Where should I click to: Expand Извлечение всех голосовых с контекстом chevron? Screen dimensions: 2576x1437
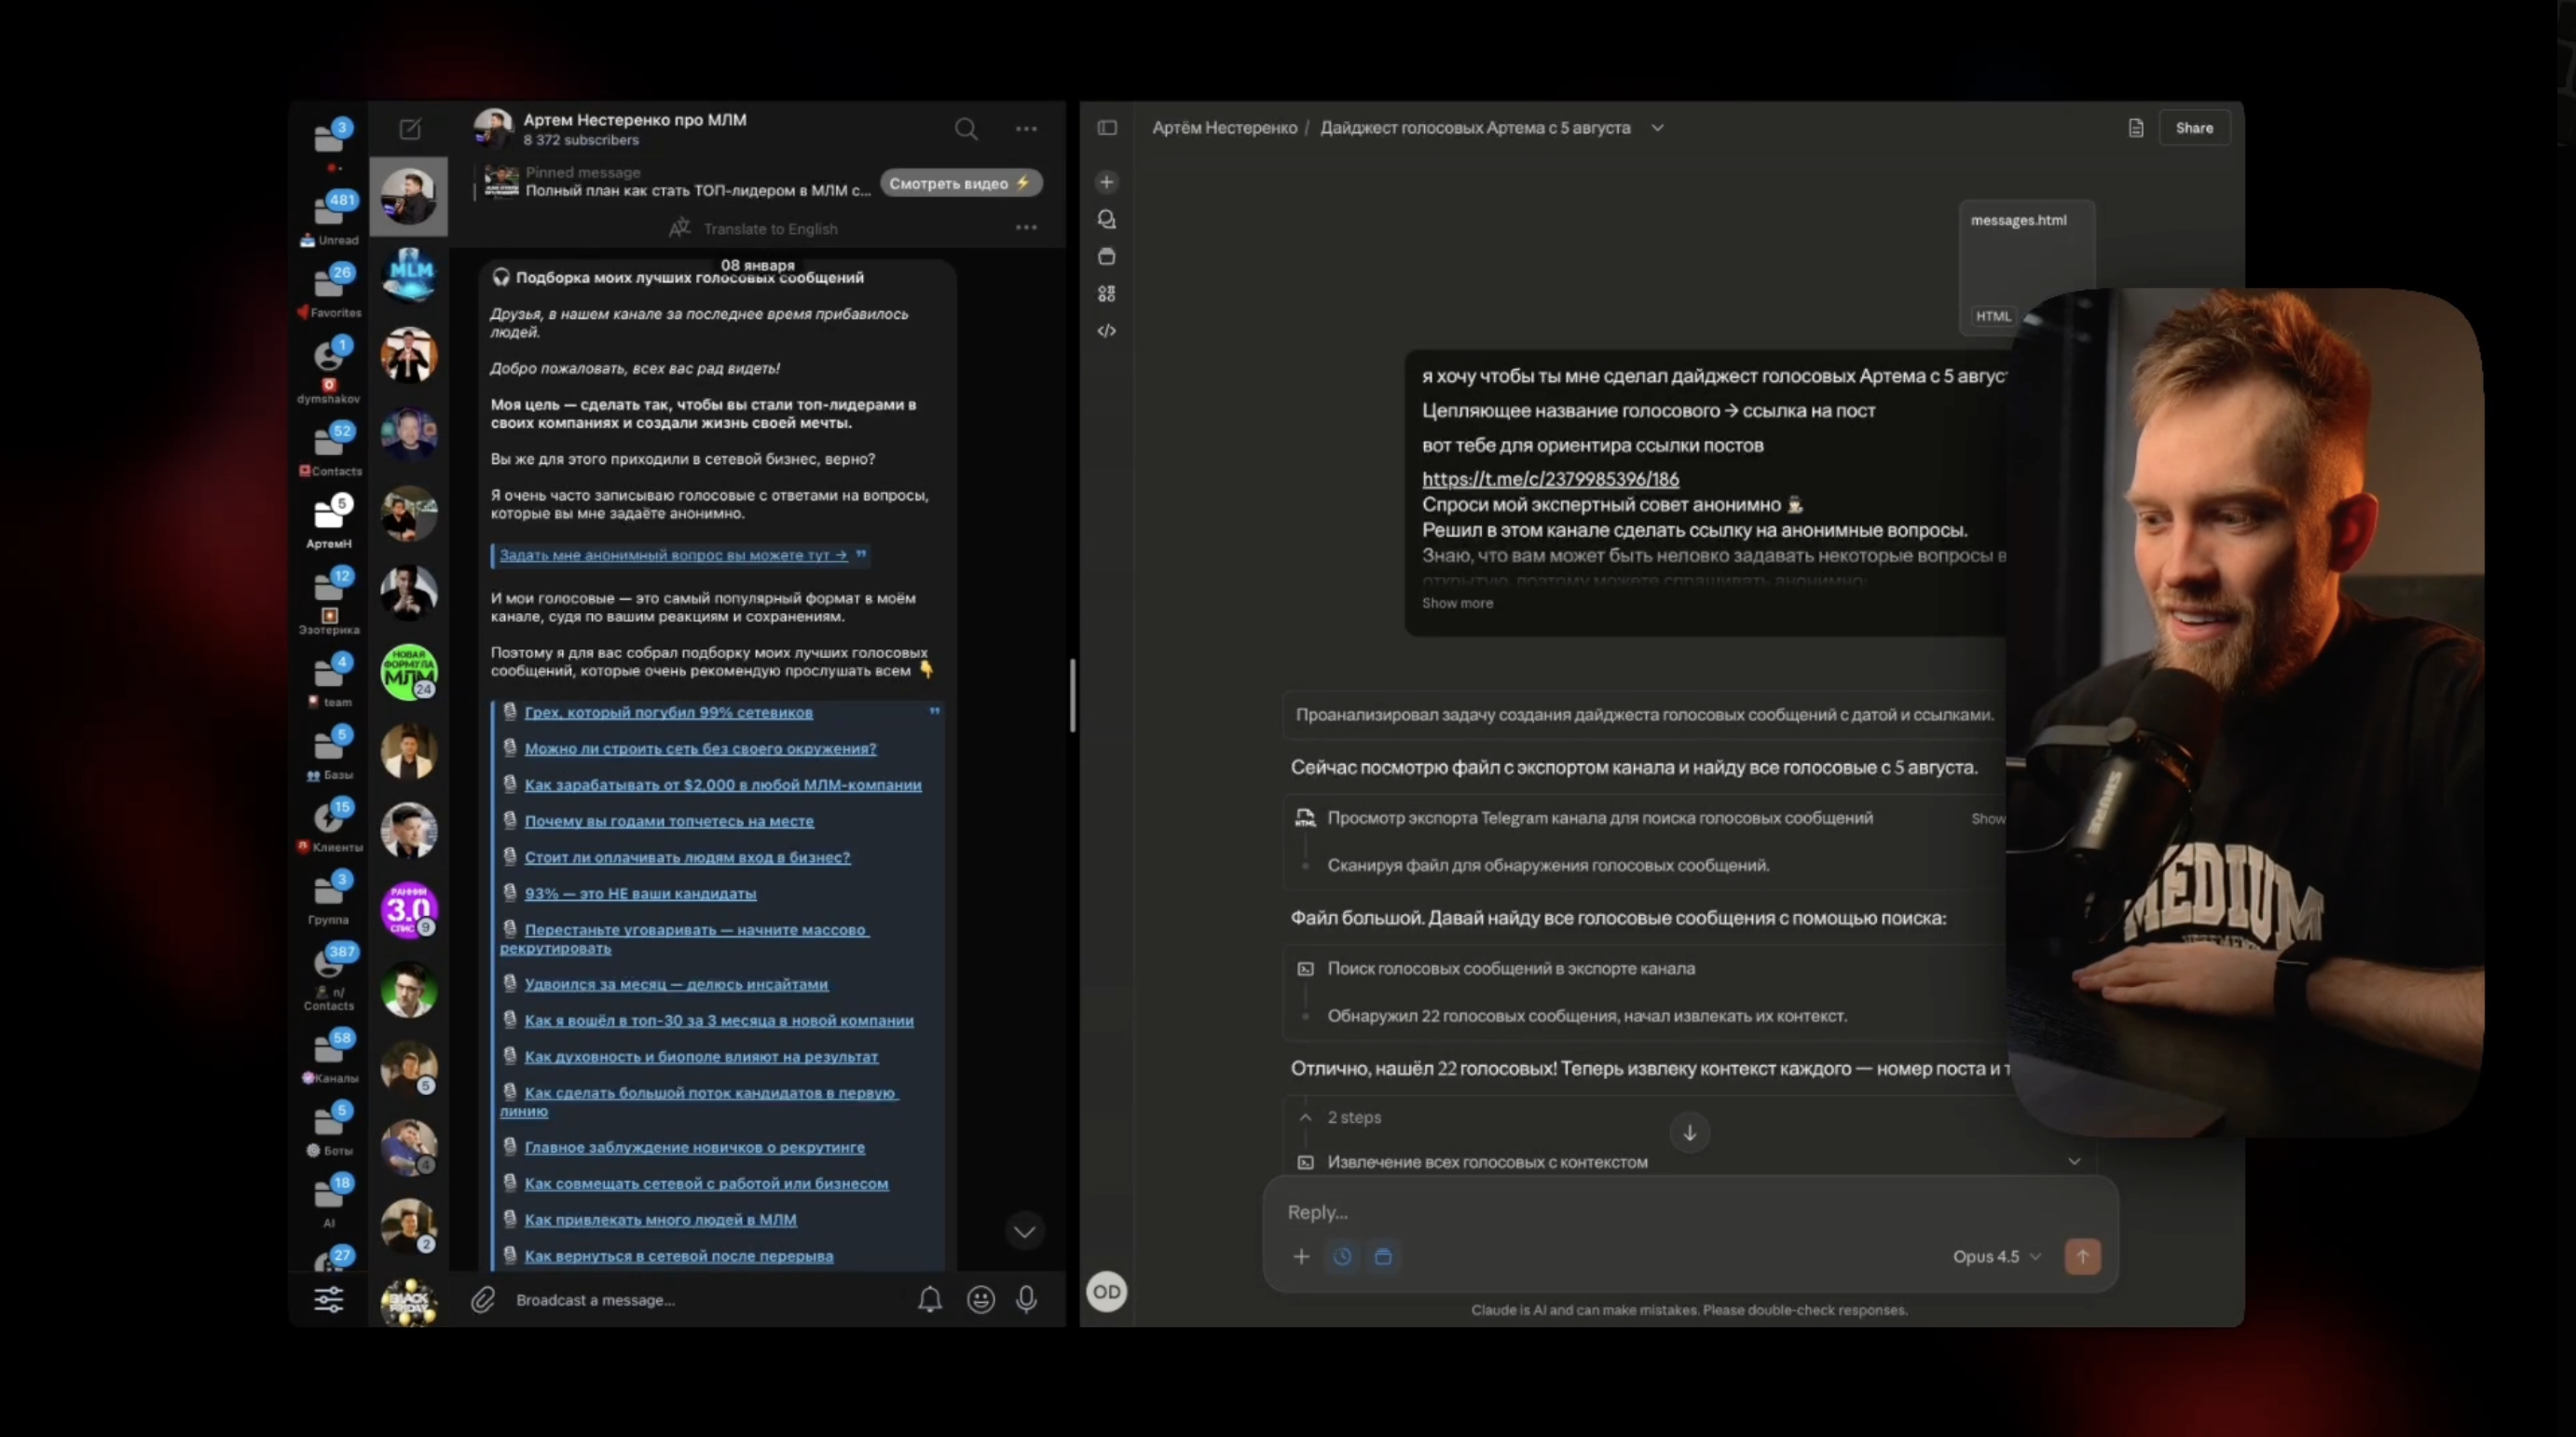(x=2074, y=1162)
